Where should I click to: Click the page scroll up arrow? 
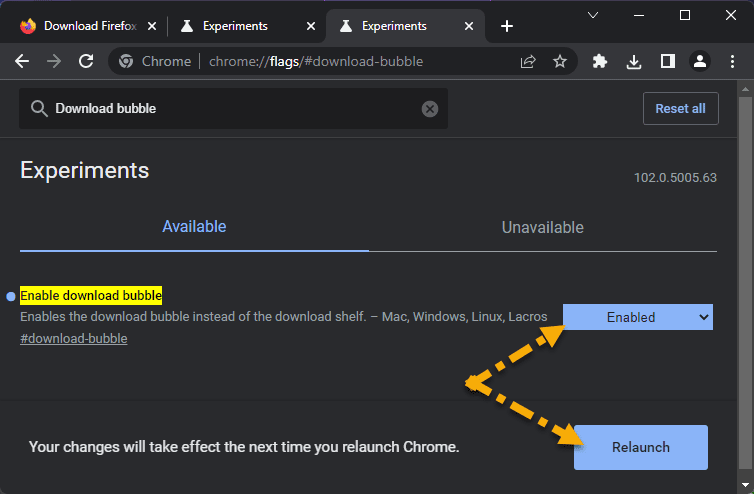tap(745, 89)
